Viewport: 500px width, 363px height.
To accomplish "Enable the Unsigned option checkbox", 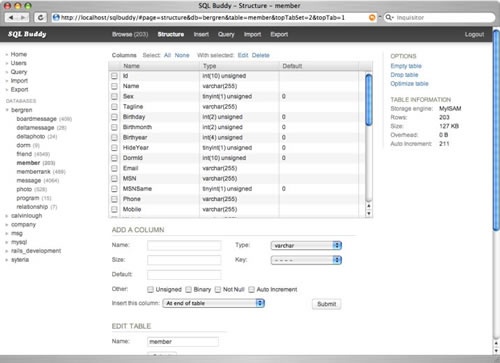I will (151, 289).
